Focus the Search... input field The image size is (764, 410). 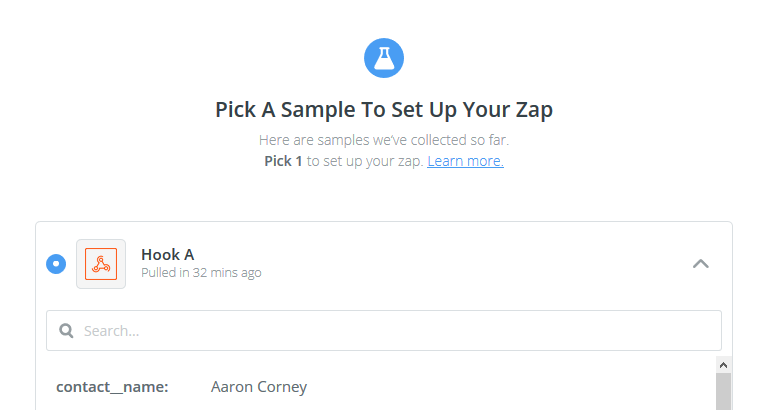(384, 331)
